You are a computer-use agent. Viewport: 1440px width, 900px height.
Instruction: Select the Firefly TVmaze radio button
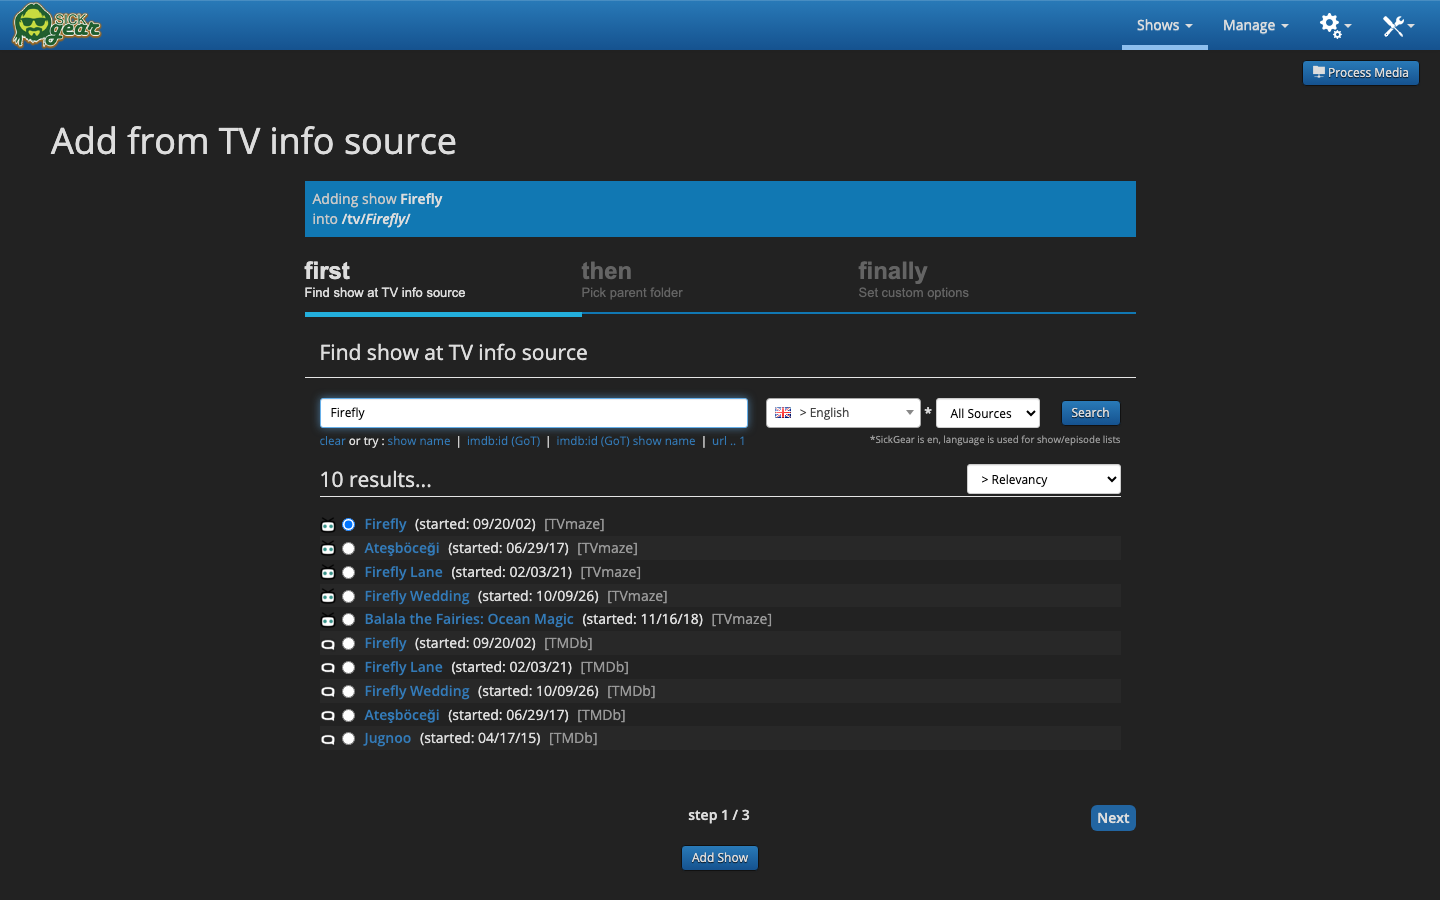[348, 525]
